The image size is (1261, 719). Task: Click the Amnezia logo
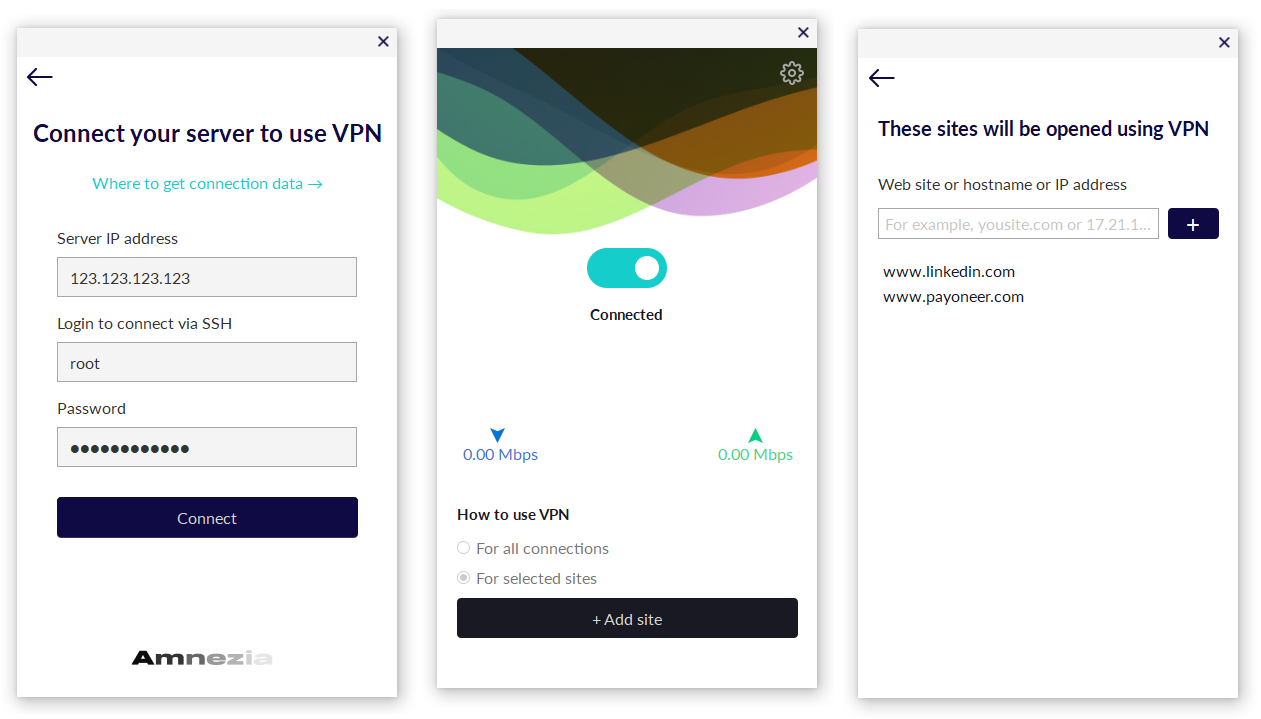(x=202, y=658)
